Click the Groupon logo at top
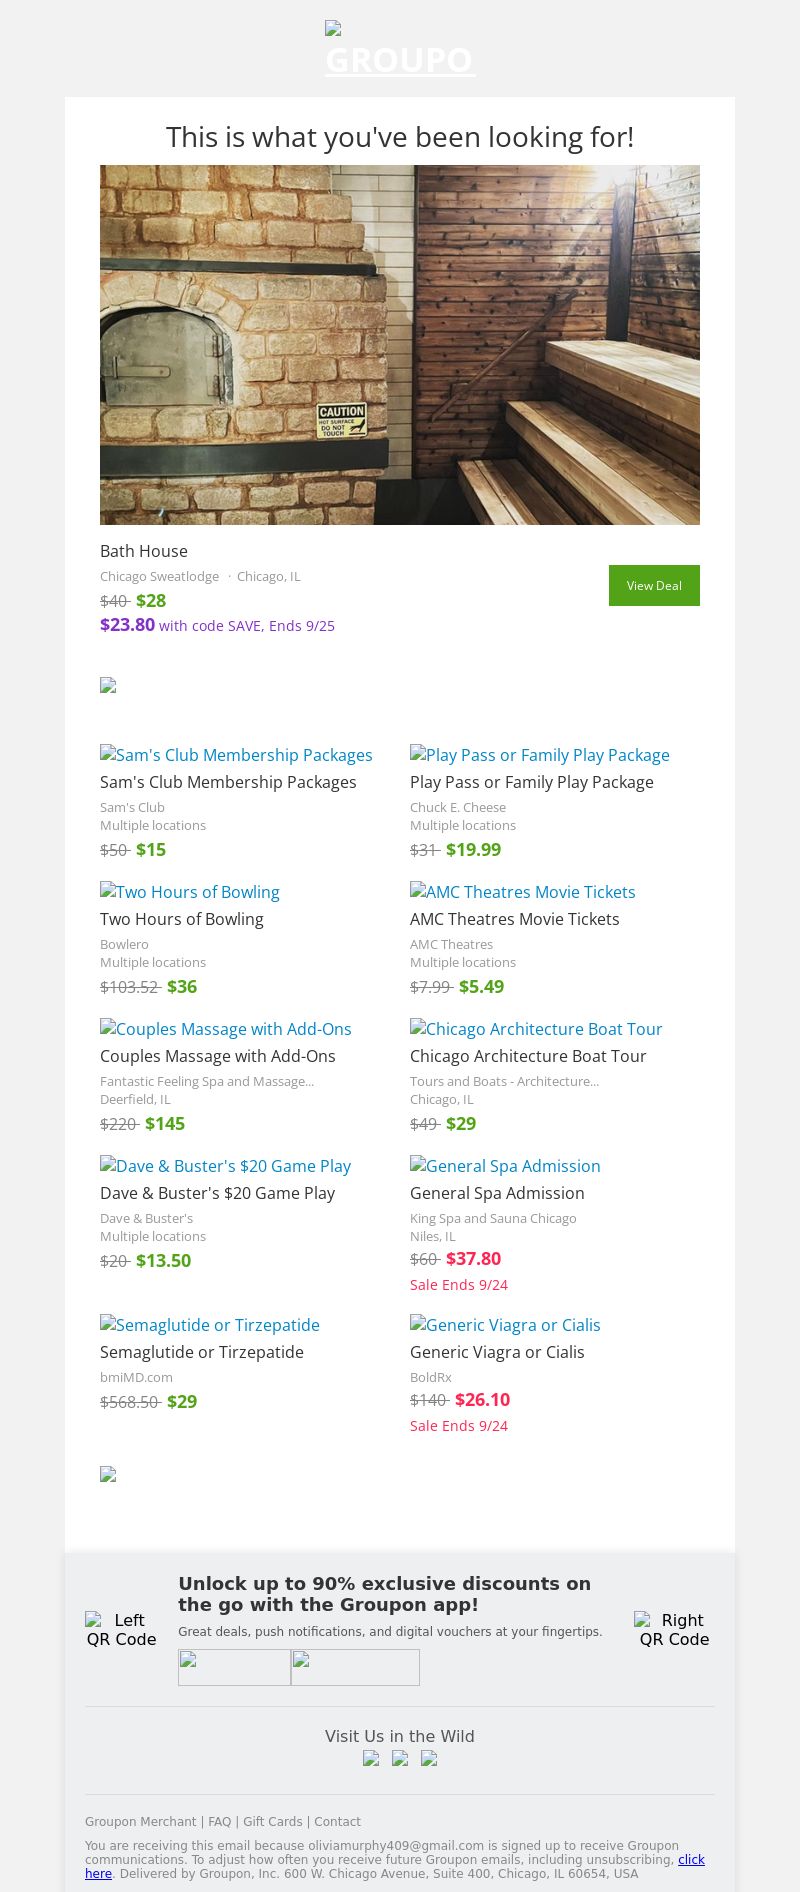Image resolution: width=800 pixels, height=1892 pixels. click(400, 49)
